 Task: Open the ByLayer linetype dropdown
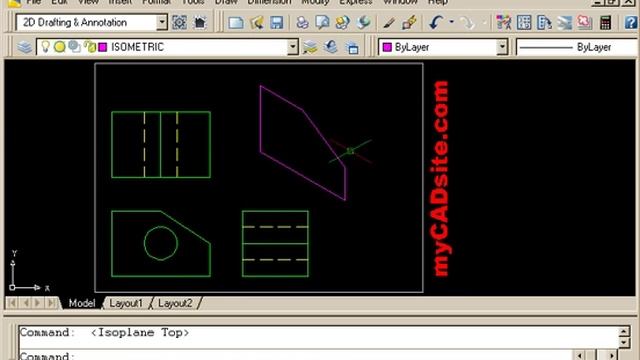click(x=577, y=47)
